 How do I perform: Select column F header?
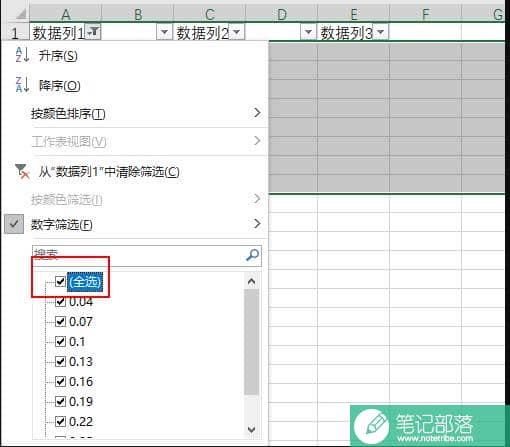coord(425,14)
